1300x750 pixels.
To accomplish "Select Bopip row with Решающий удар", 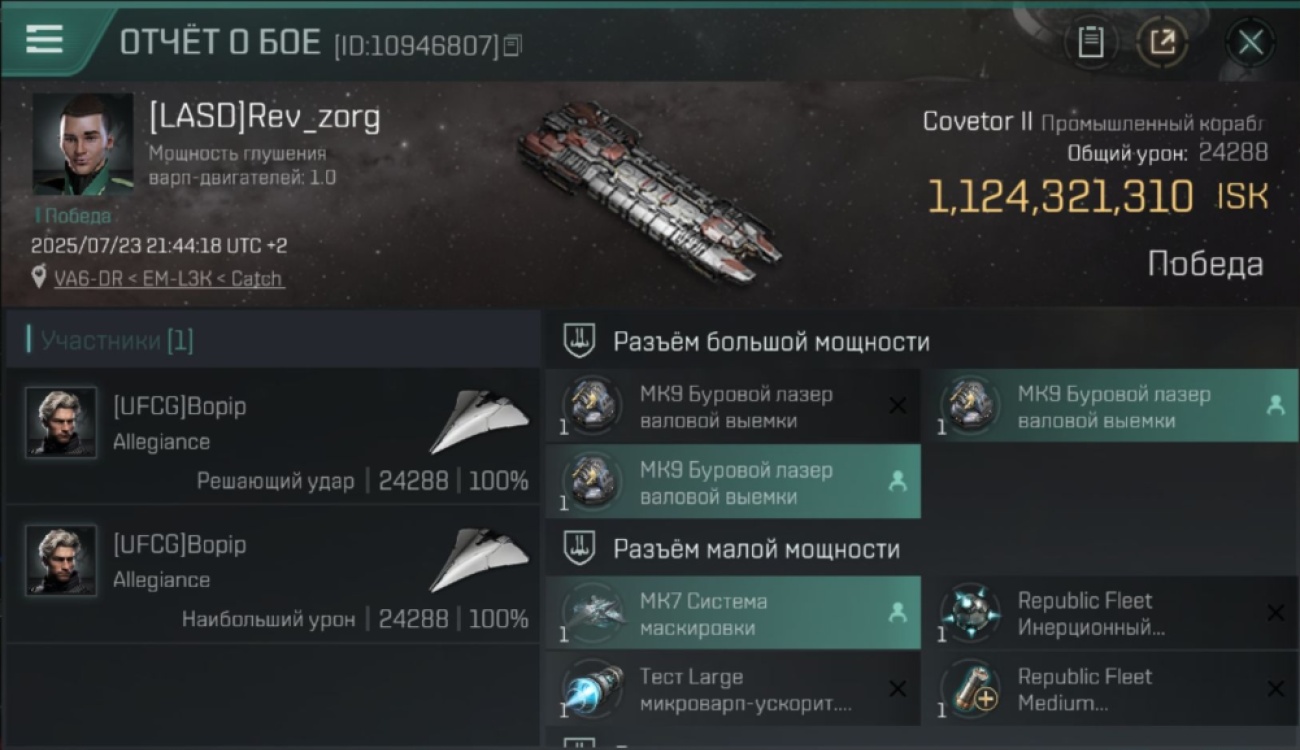I will (273, 436).
